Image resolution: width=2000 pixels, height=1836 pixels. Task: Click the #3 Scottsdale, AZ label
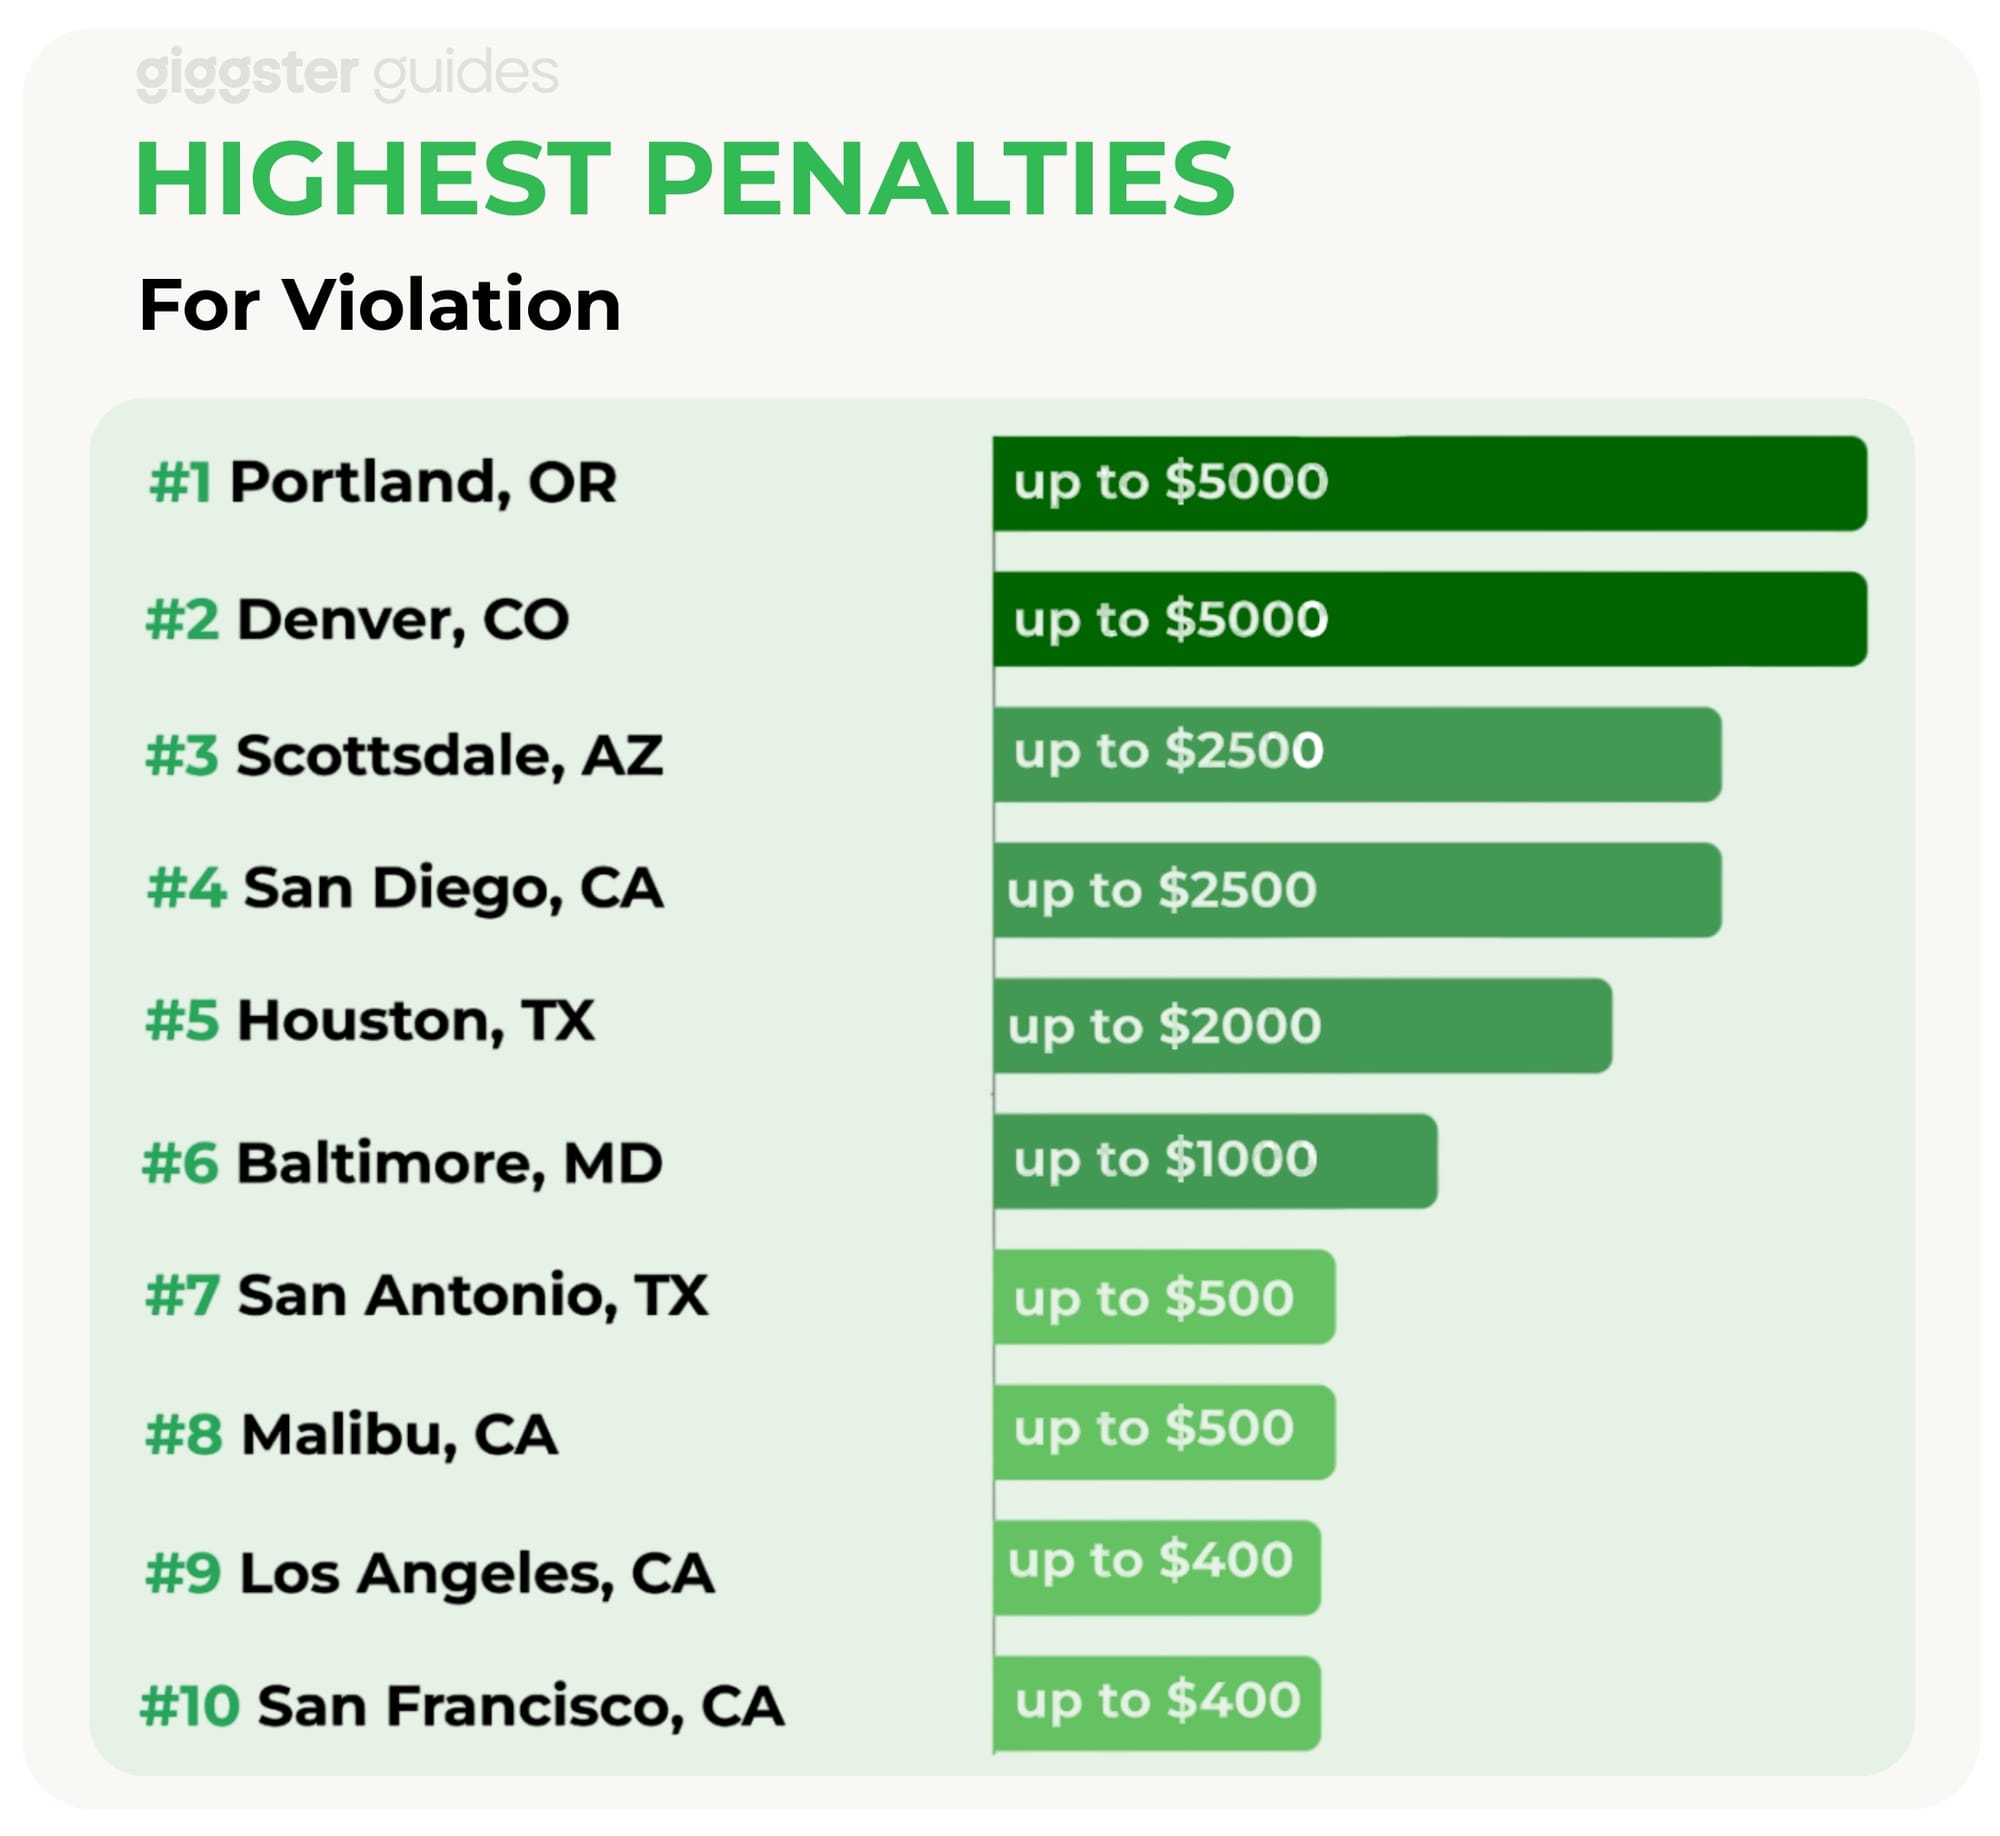404,755
